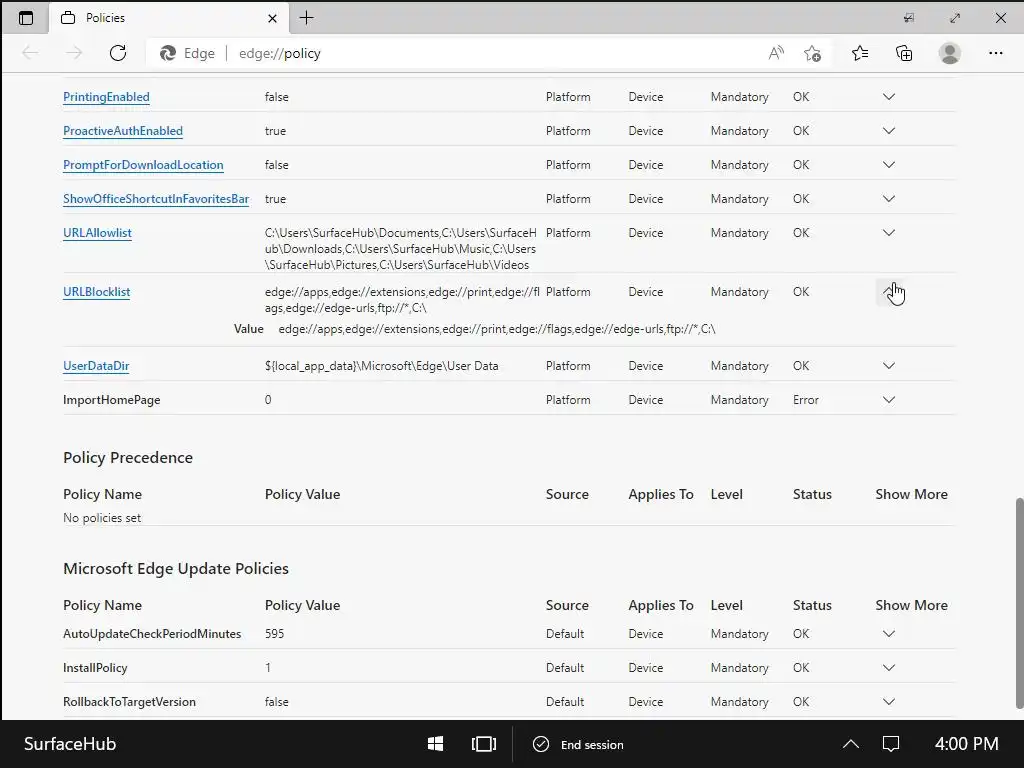
Task: Click the Error status of ImportHomePage
Action: click(806, 400)
